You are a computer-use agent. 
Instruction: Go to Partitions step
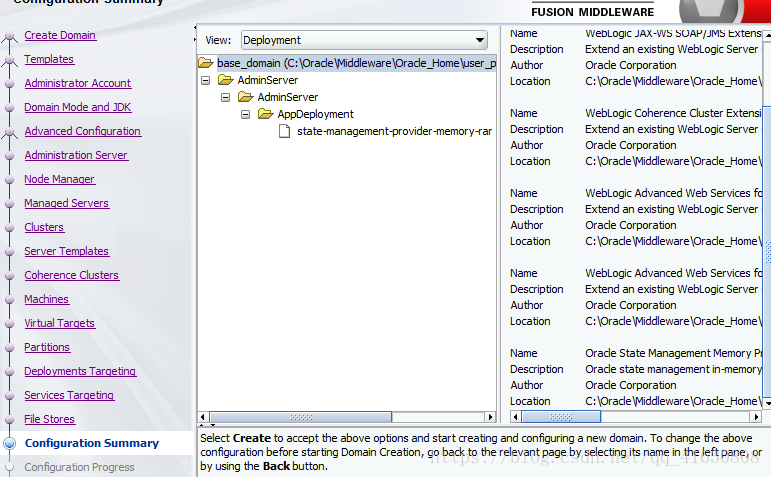[x=47, y=347]
